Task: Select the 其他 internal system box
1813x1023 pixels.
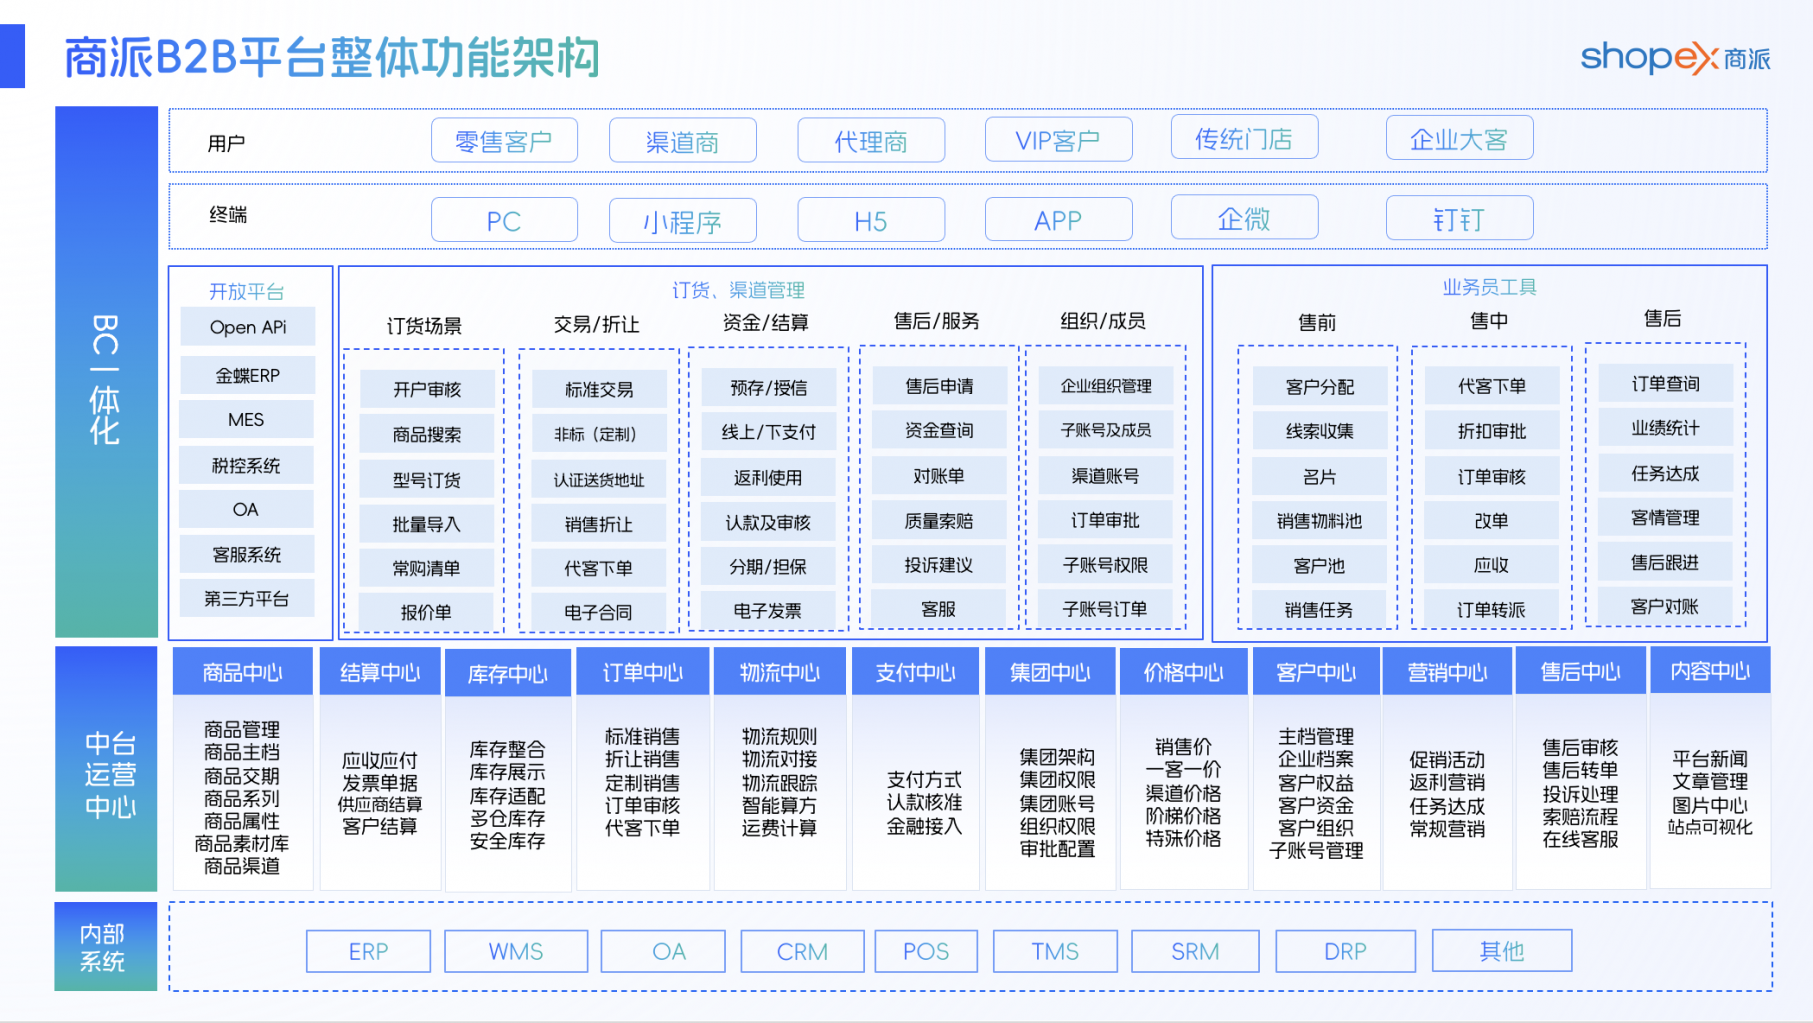Action: tap(1502, 950)
